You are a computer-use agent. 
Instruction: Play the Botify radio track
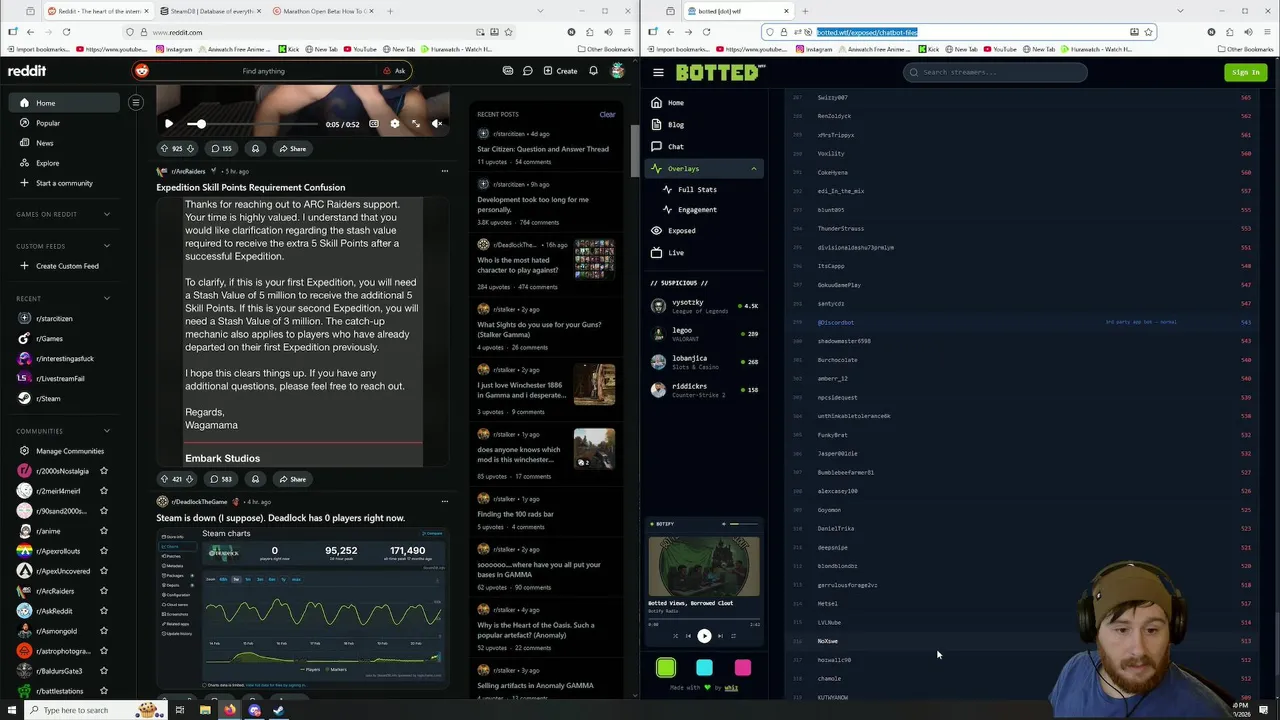coord(704,636)
